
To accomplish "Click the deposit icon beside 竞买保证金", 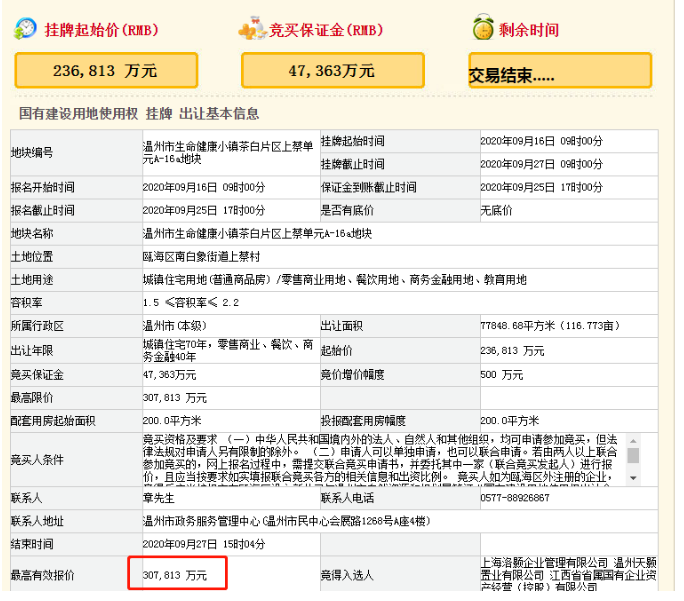I will click(252, 29).
